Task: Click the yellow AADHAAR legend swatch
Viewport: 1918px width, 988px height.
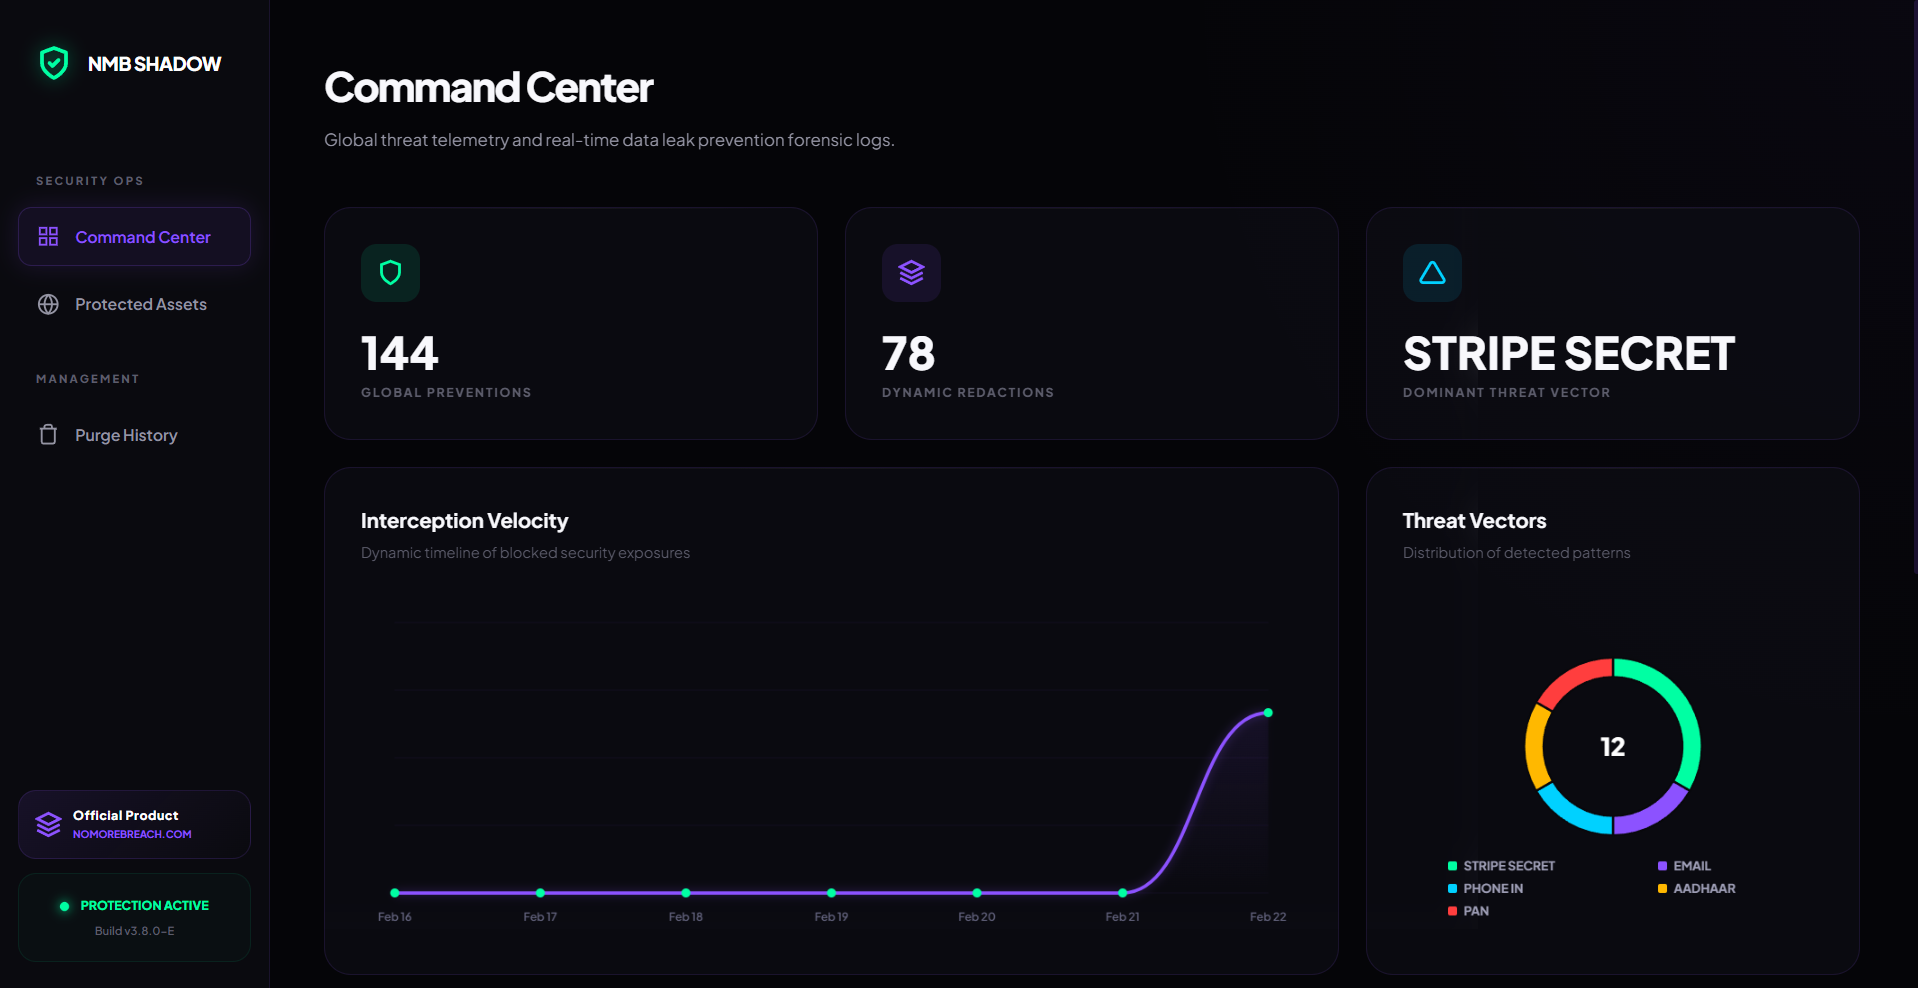Action: tap(1662, 889)
